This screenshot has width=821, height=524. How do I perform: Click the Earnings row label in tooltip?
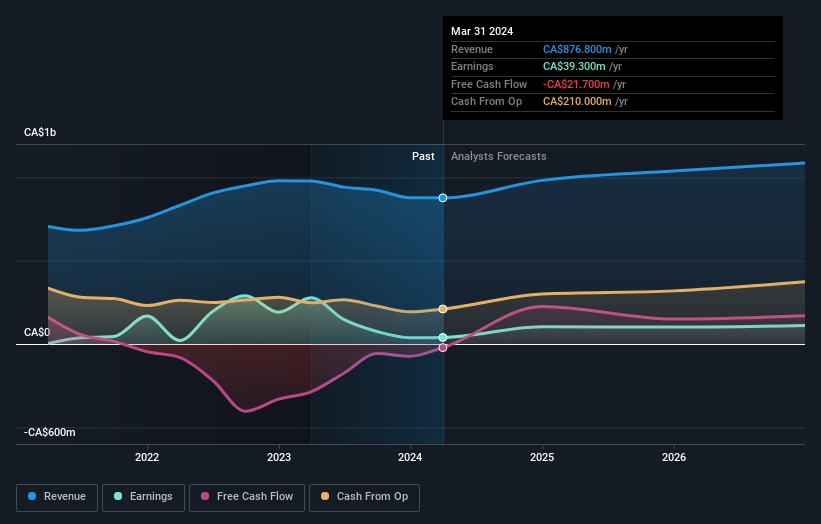click(472, 66)
